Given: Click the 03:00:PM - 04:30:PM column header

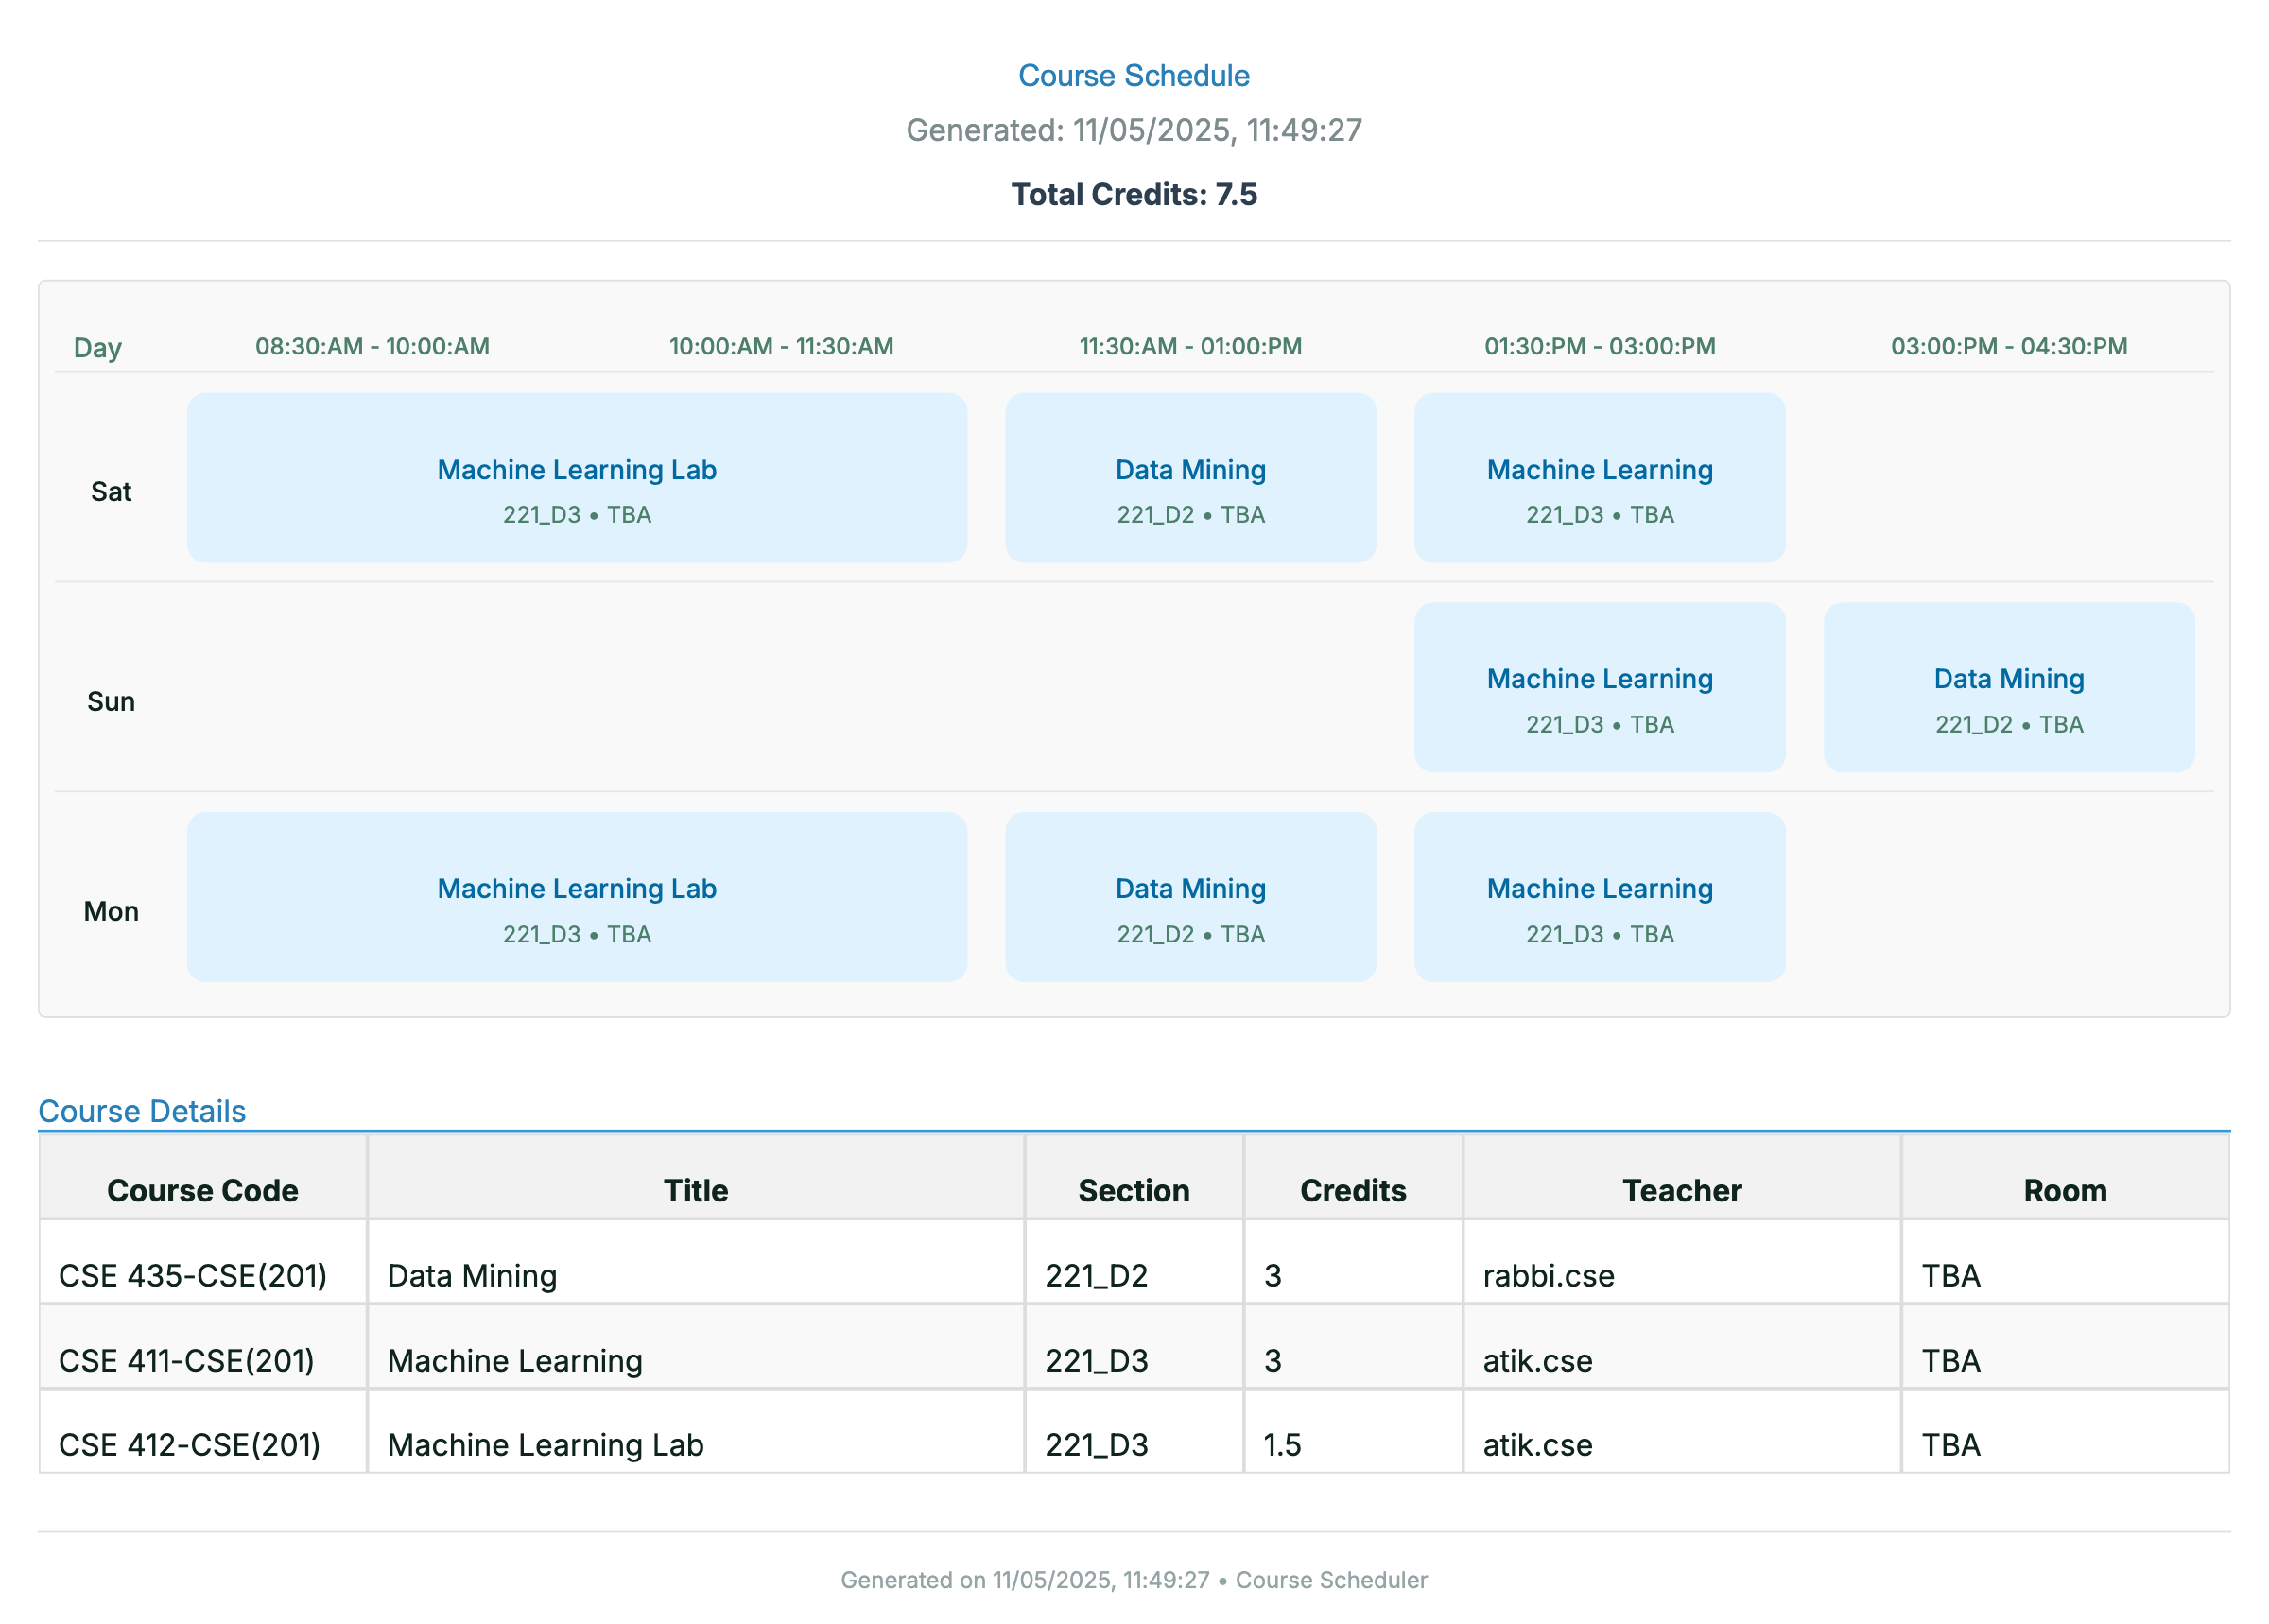Looking at the screenshot, I should pos(2008,346).
